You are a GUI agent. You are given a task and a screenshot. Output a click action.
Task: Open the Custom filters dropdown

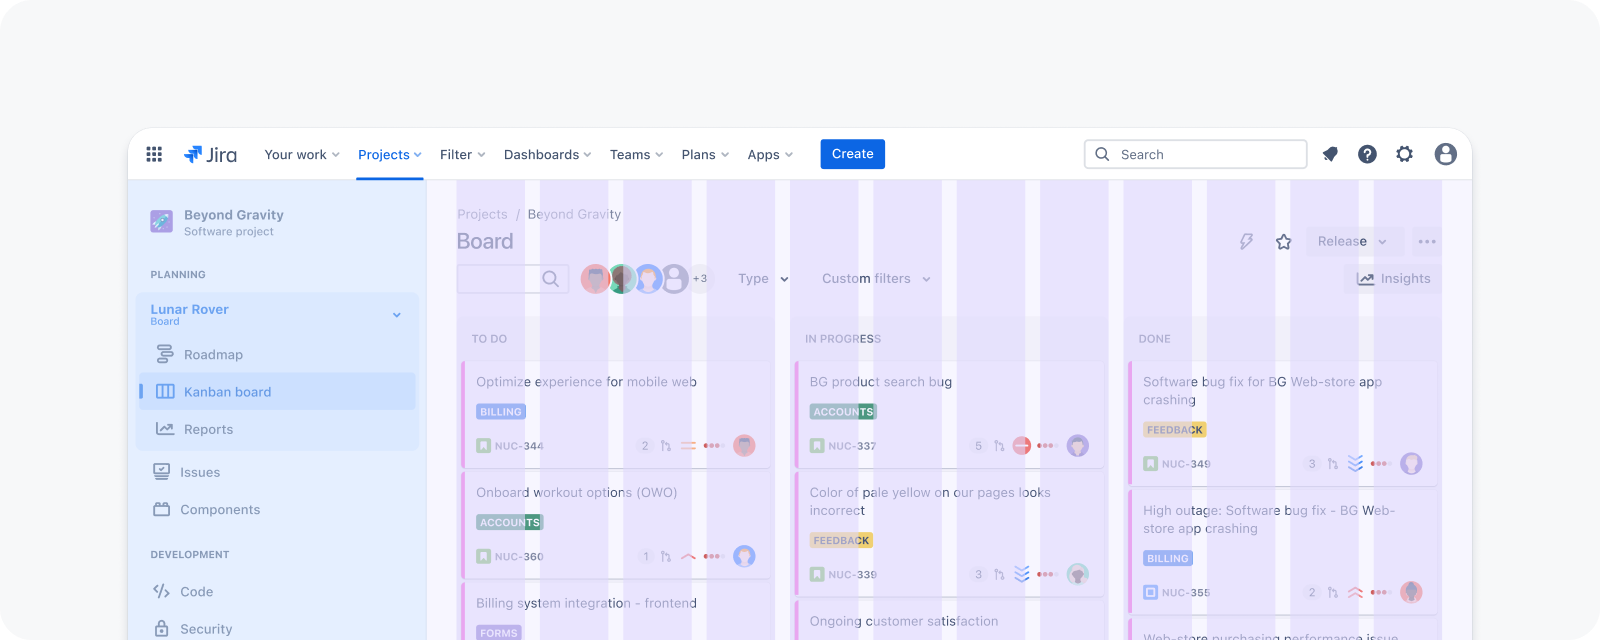tap(876, 279)
